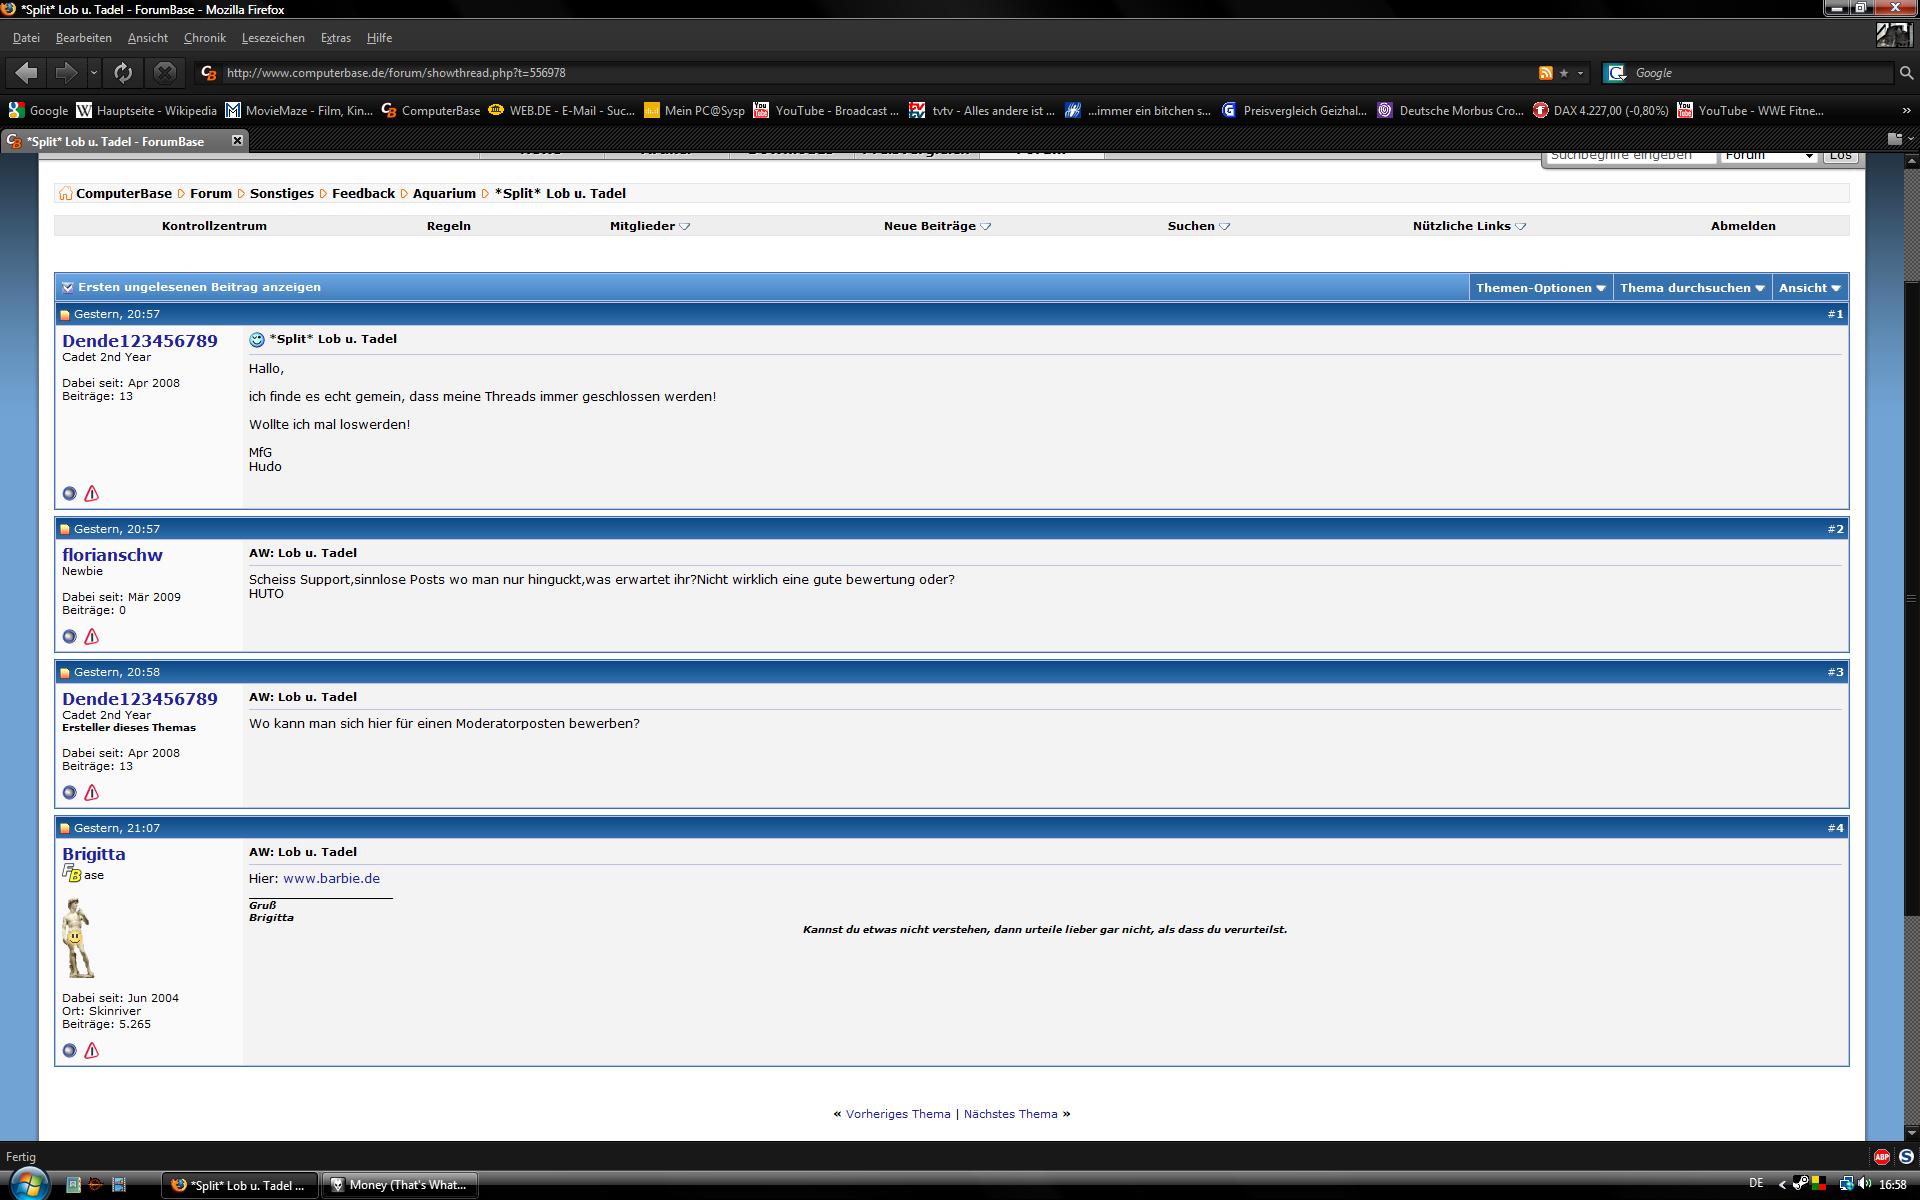Expand the Themen-Optionen dropdown
This screenshot has width=1920, height=1200.
pos(1540,288)
